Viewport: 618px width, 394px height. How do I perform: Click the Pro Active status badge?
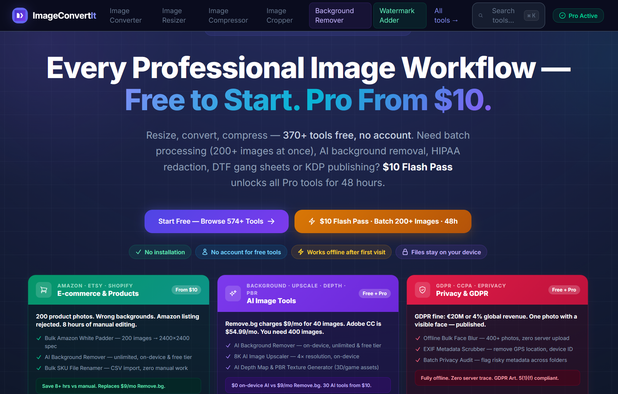(578, 16)
